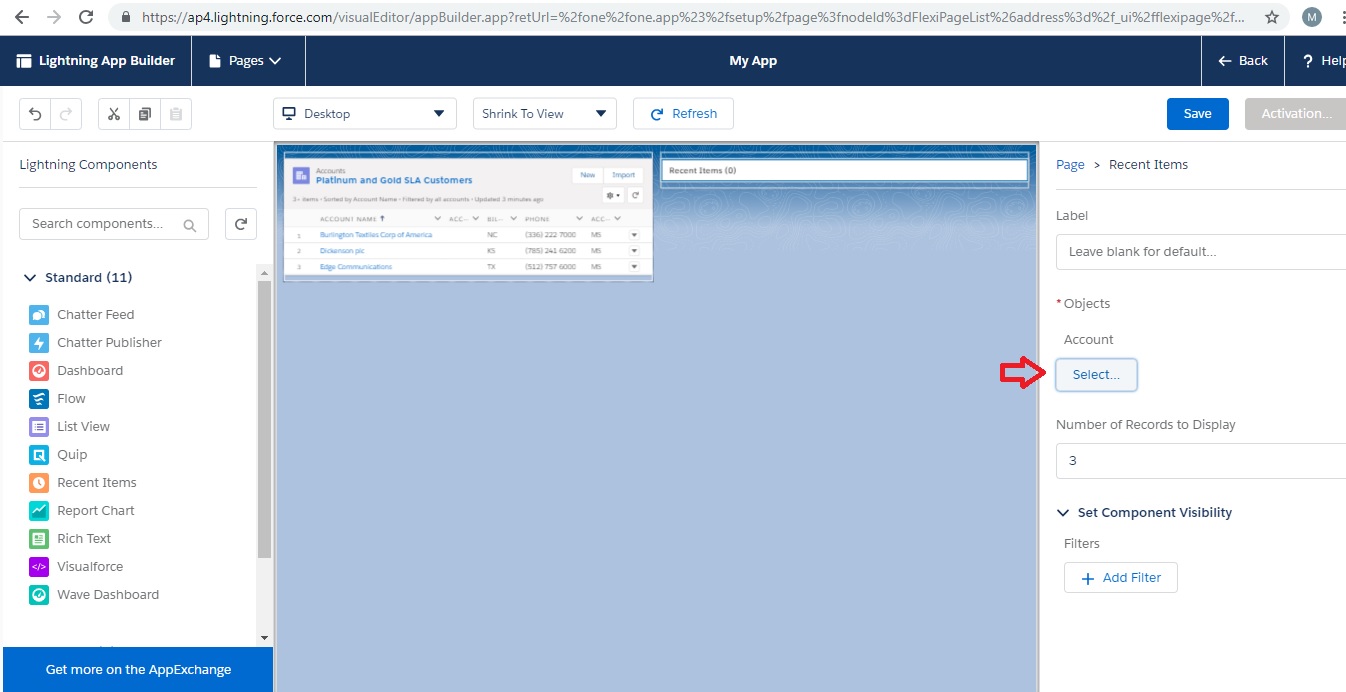Screen dimensions: 1346x692
Task: Click Edge Communications account link
Action: tap(356, 267)
